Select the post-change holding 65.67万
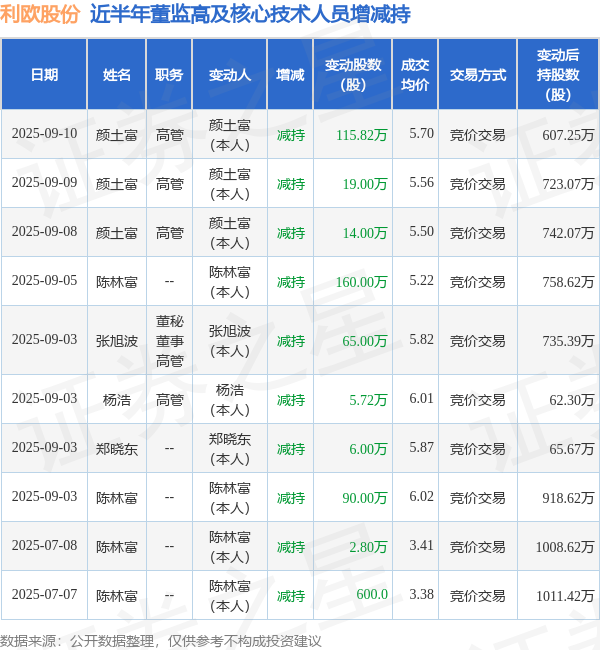Screen dimensions: 600x650 point(572,448)
